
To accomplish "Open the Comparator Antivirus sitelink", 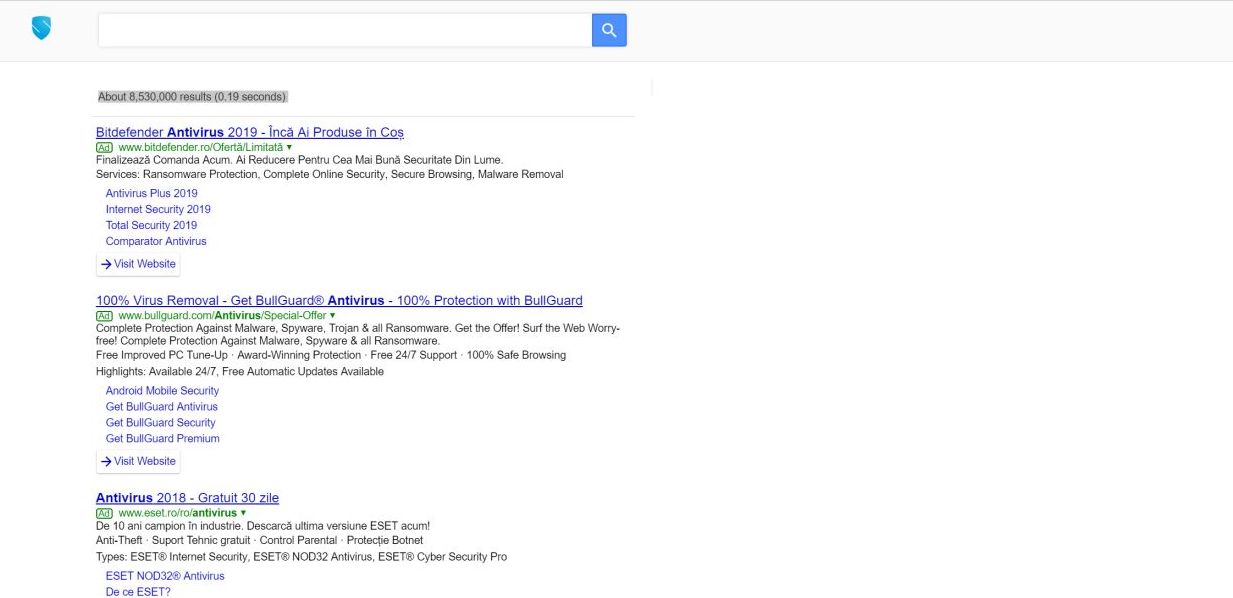I will pyautogui.click(x=156, y=241).
